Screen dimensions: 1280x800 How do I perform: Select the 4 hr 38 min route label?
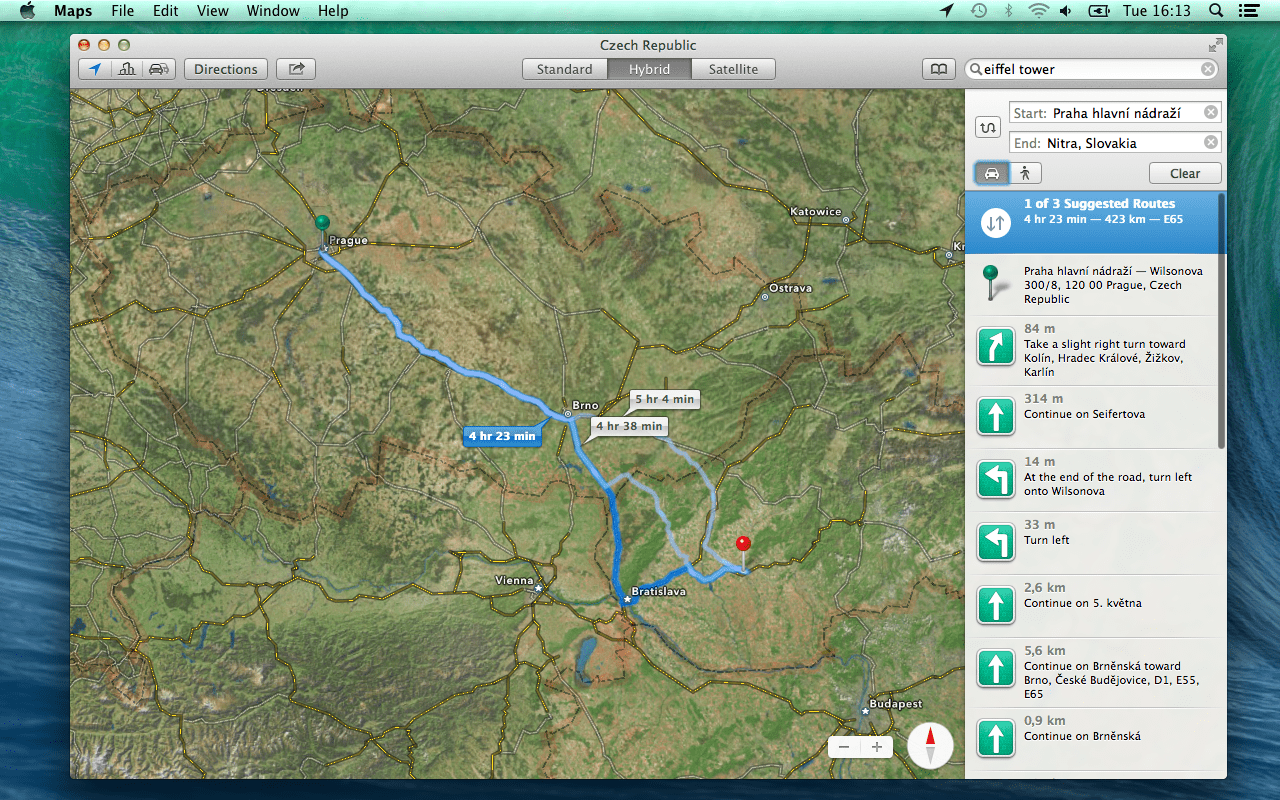point(629,426)
